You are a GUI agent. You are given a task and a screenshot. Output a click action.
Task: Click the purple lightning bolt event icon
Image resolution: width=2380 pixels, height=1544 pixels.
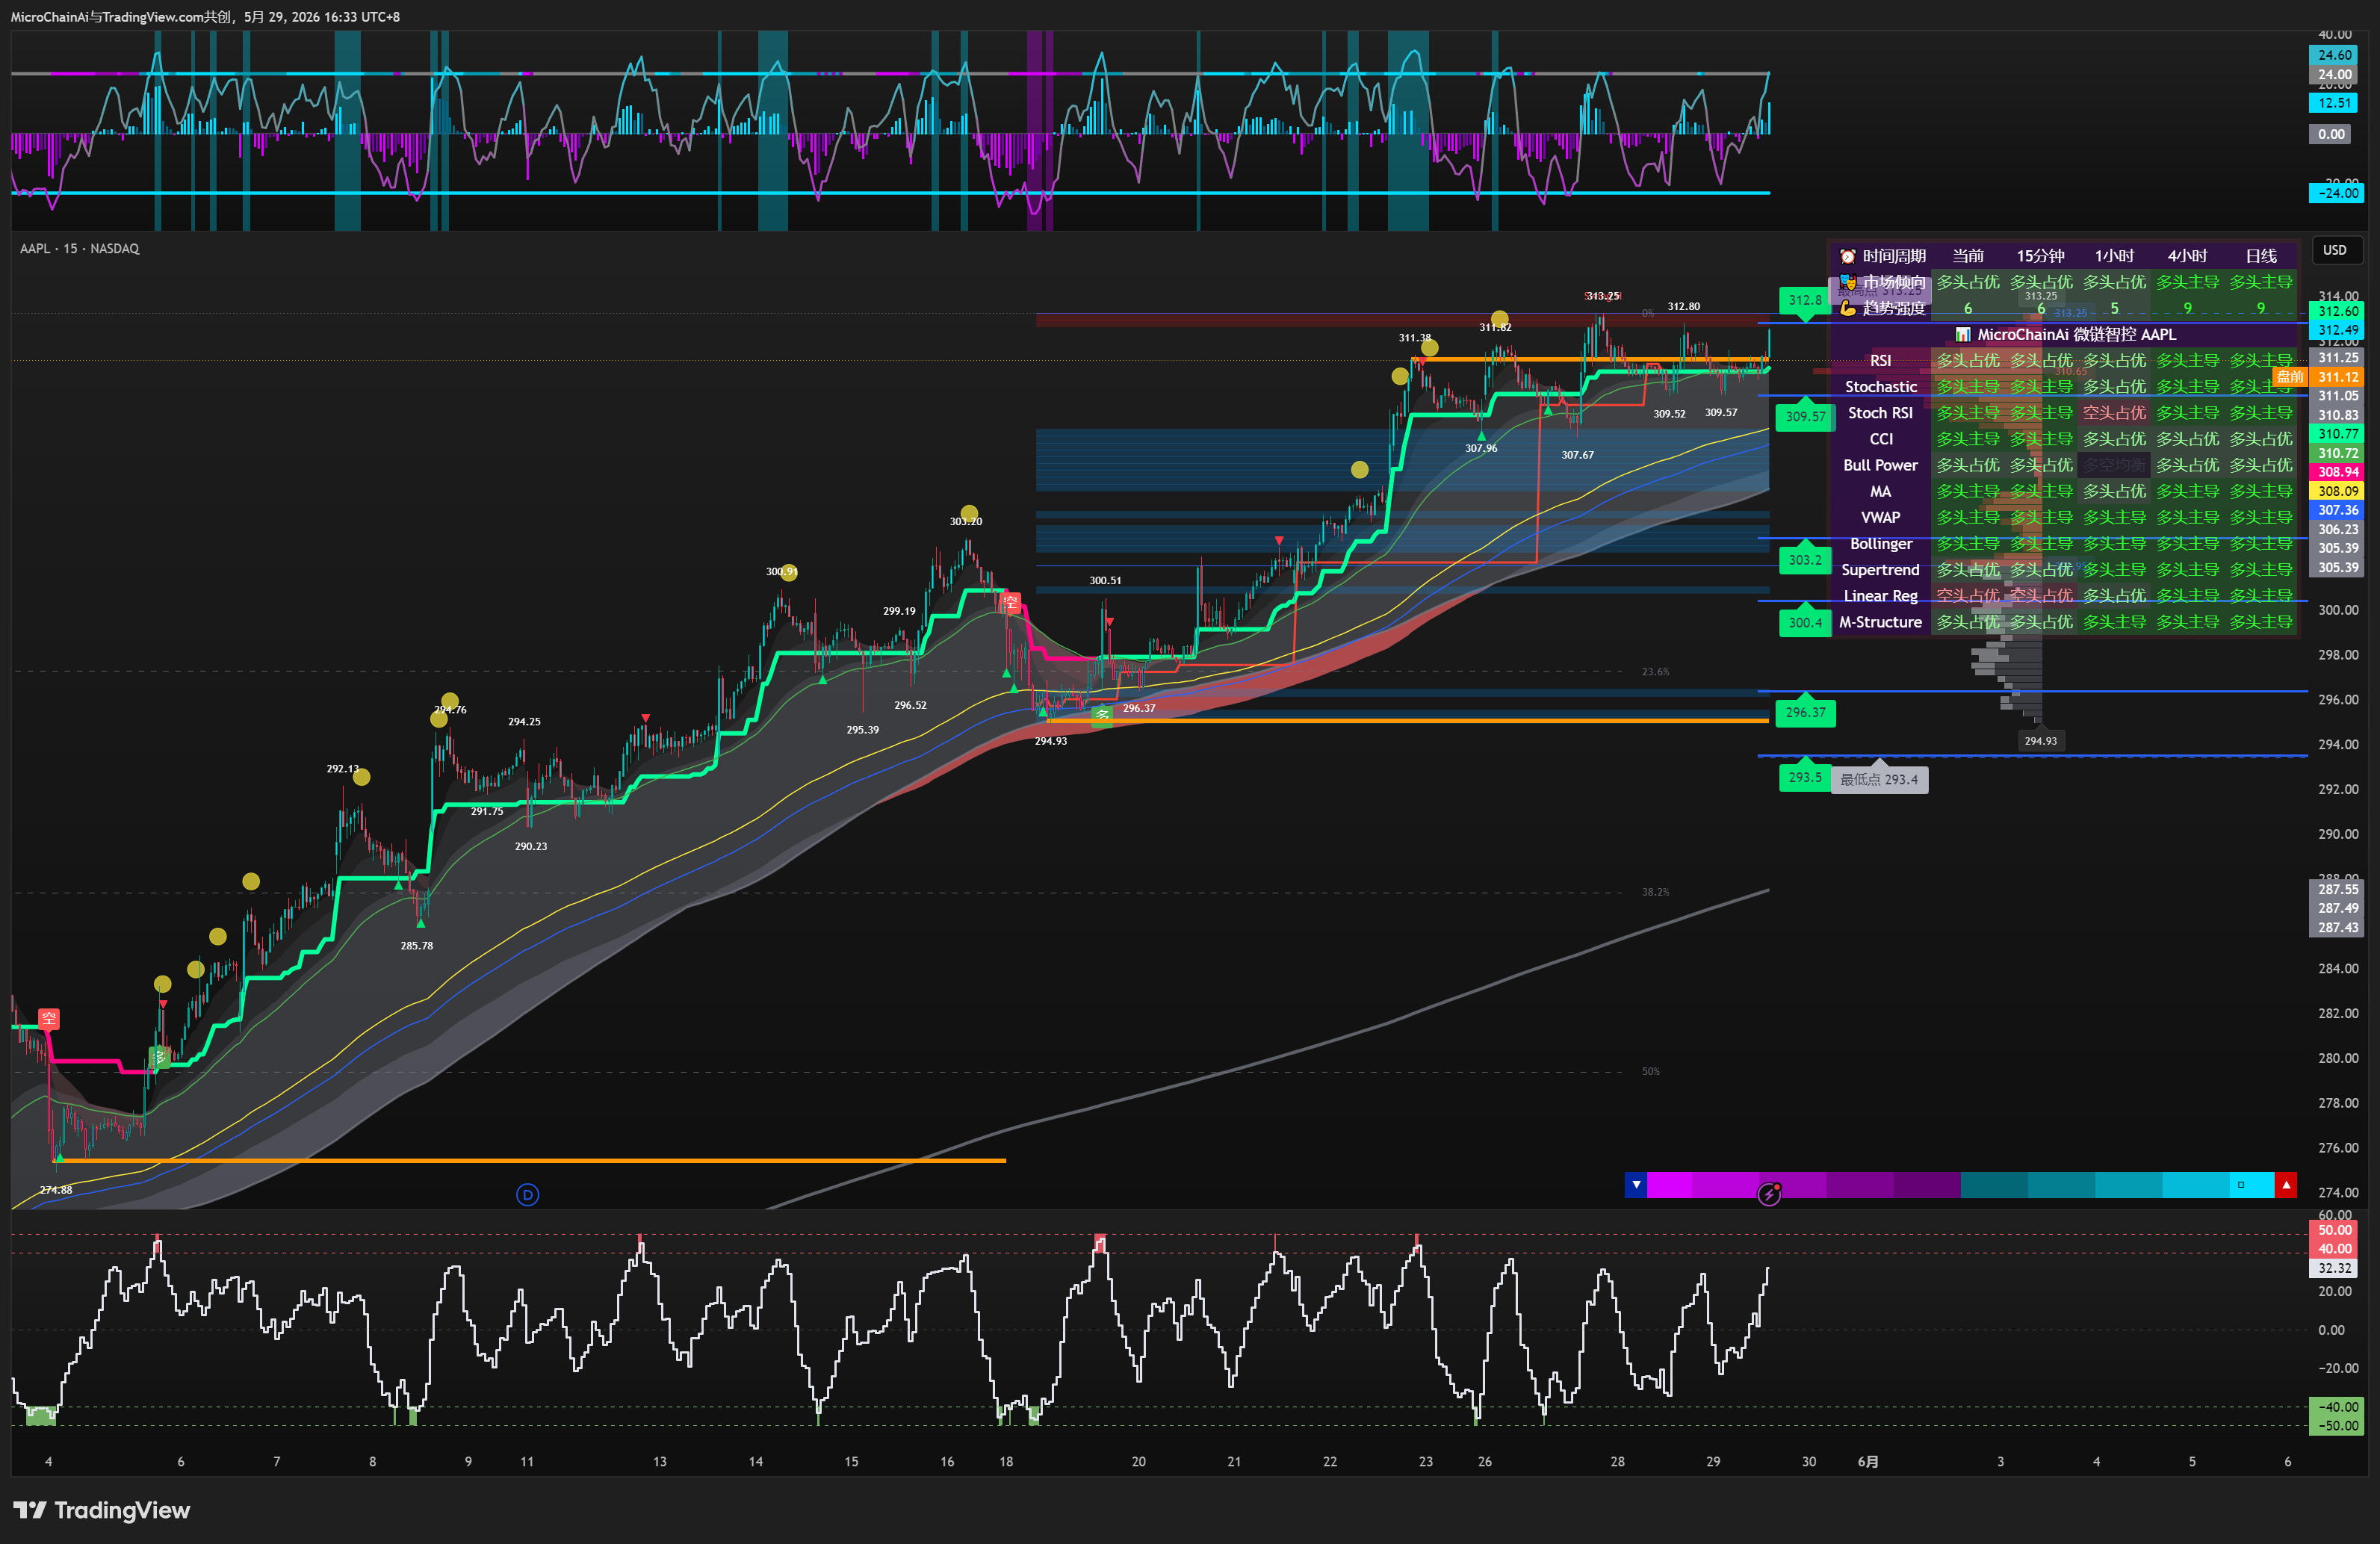(1769, 1194)
